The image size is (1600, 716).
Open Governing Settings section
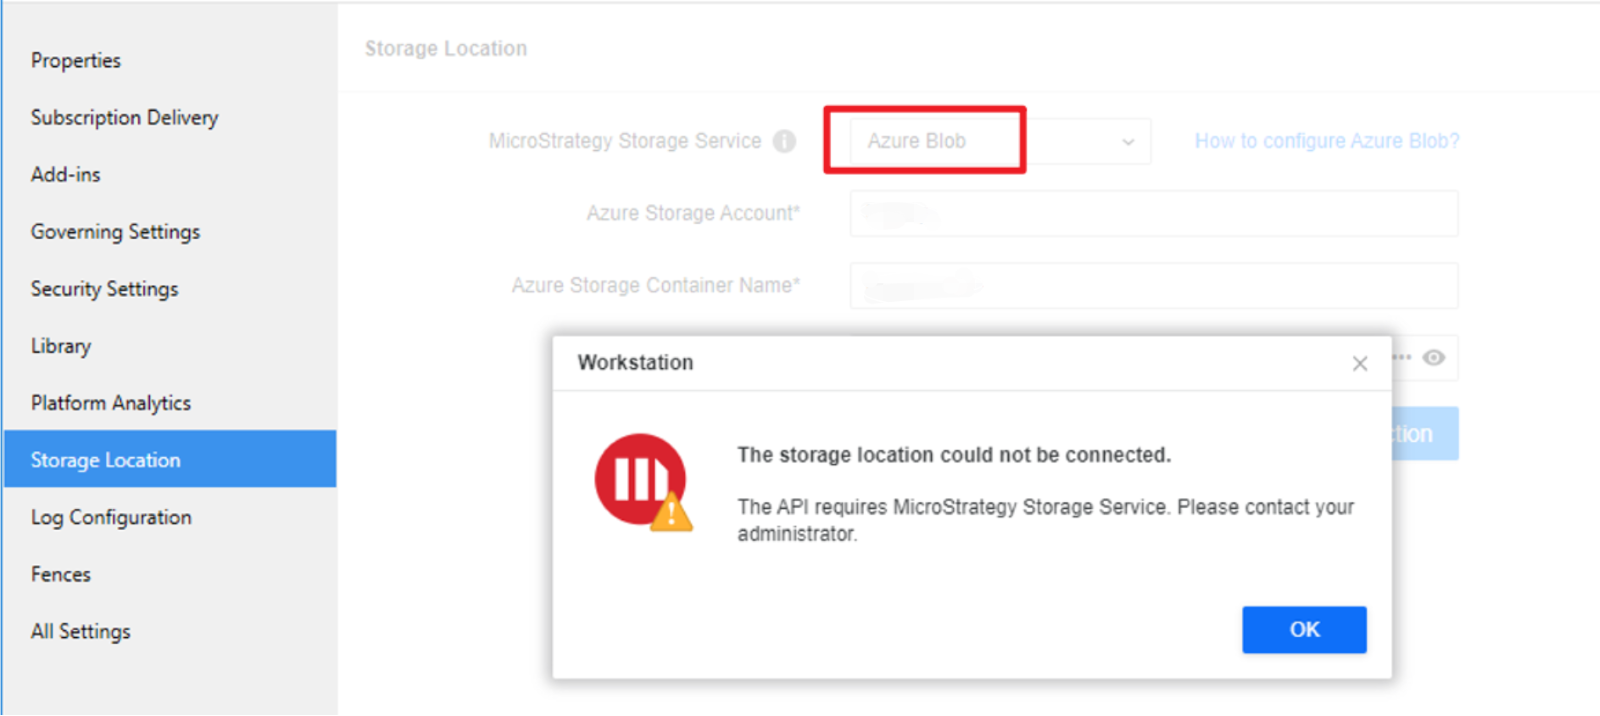116,232
